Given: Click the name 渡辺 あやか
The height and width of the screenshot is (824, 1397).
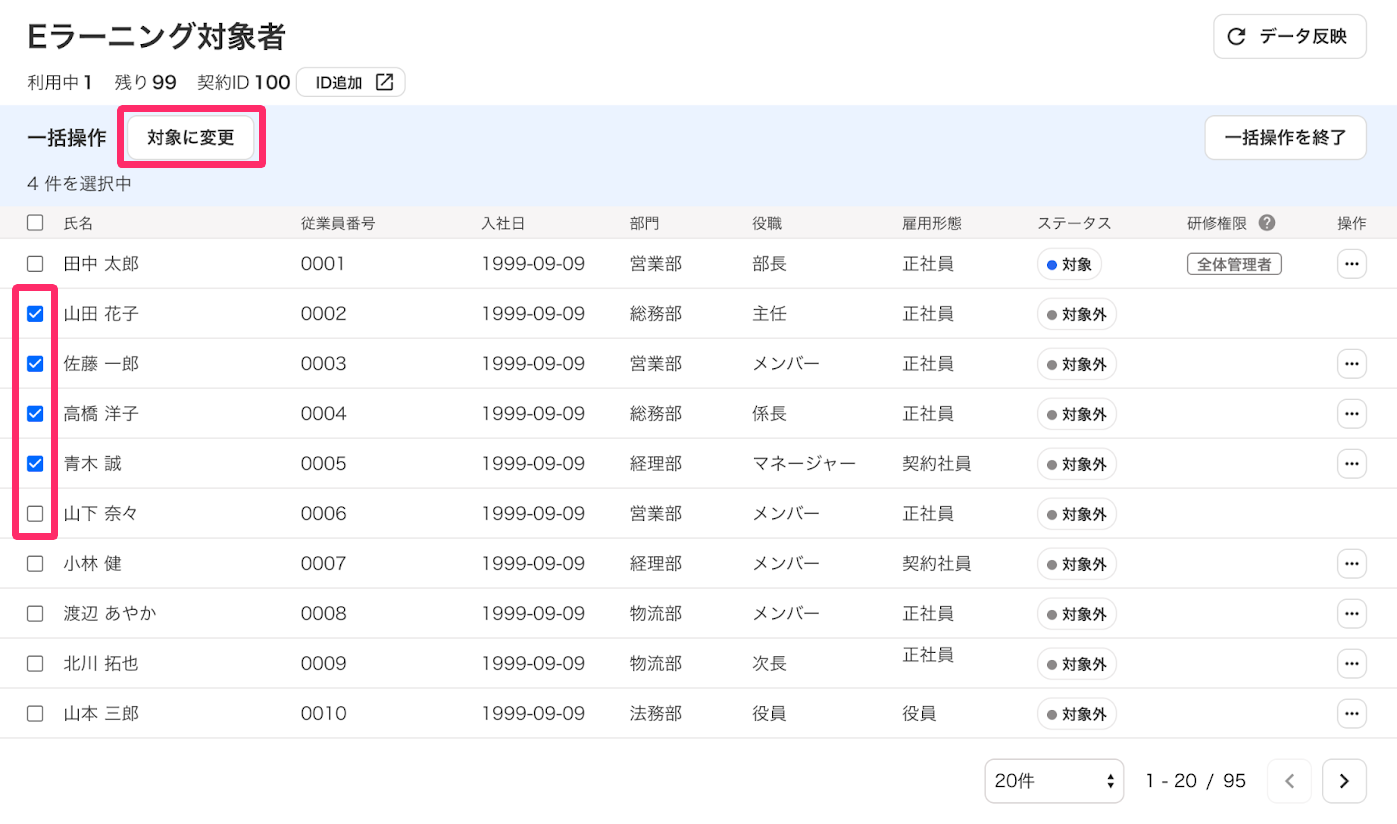Looking at the screenshot, I should click(x=110, y=614).
